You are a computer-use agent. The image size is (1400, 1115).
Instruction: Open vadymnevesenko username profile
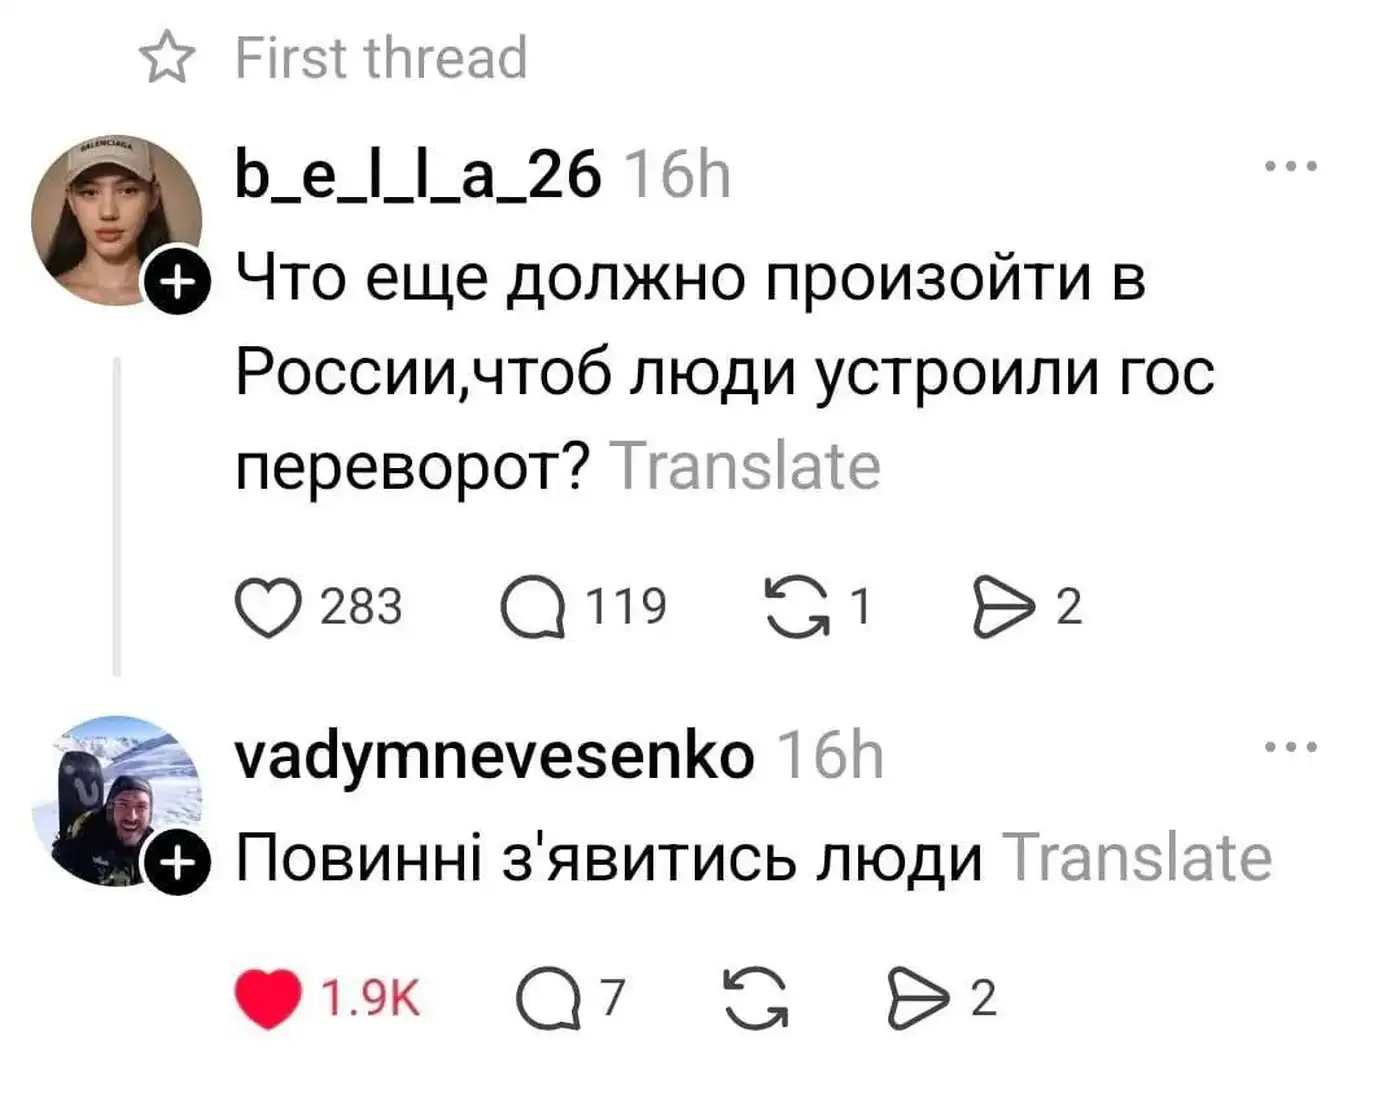click(494, 755)
